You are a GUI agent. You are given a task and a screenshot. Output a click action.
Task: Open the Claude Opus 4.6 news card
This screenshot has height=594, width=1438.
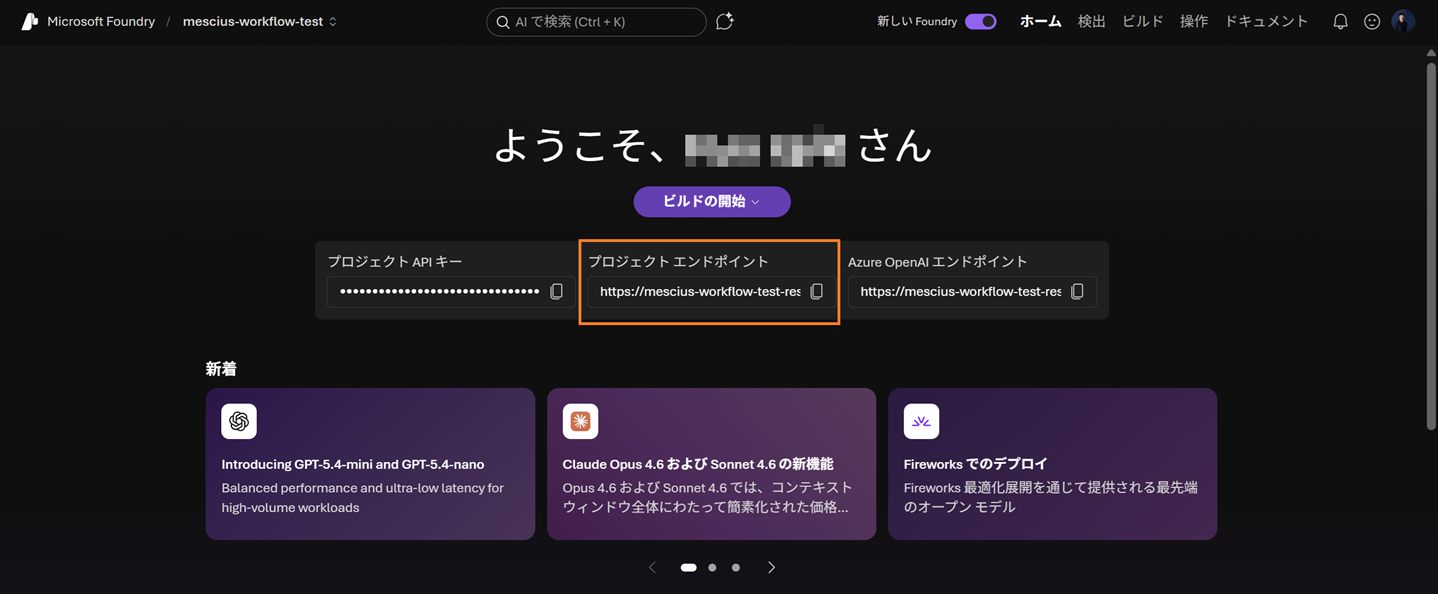click(711, 464)
